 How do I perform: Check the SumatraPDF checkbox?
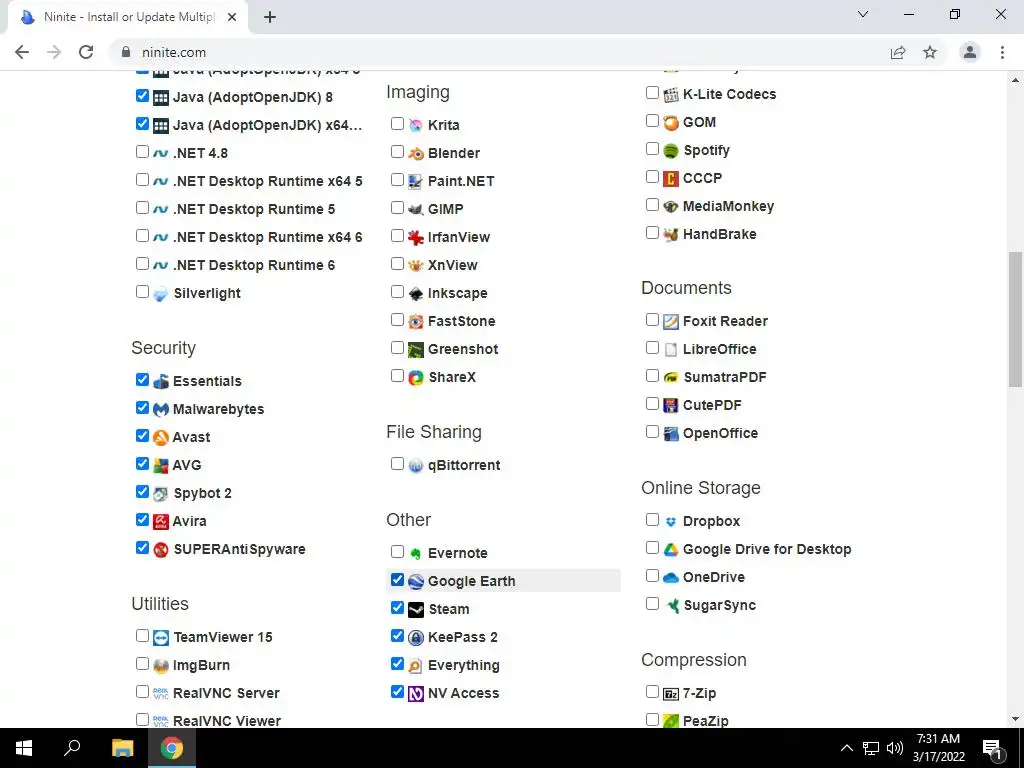pos(652,376)
